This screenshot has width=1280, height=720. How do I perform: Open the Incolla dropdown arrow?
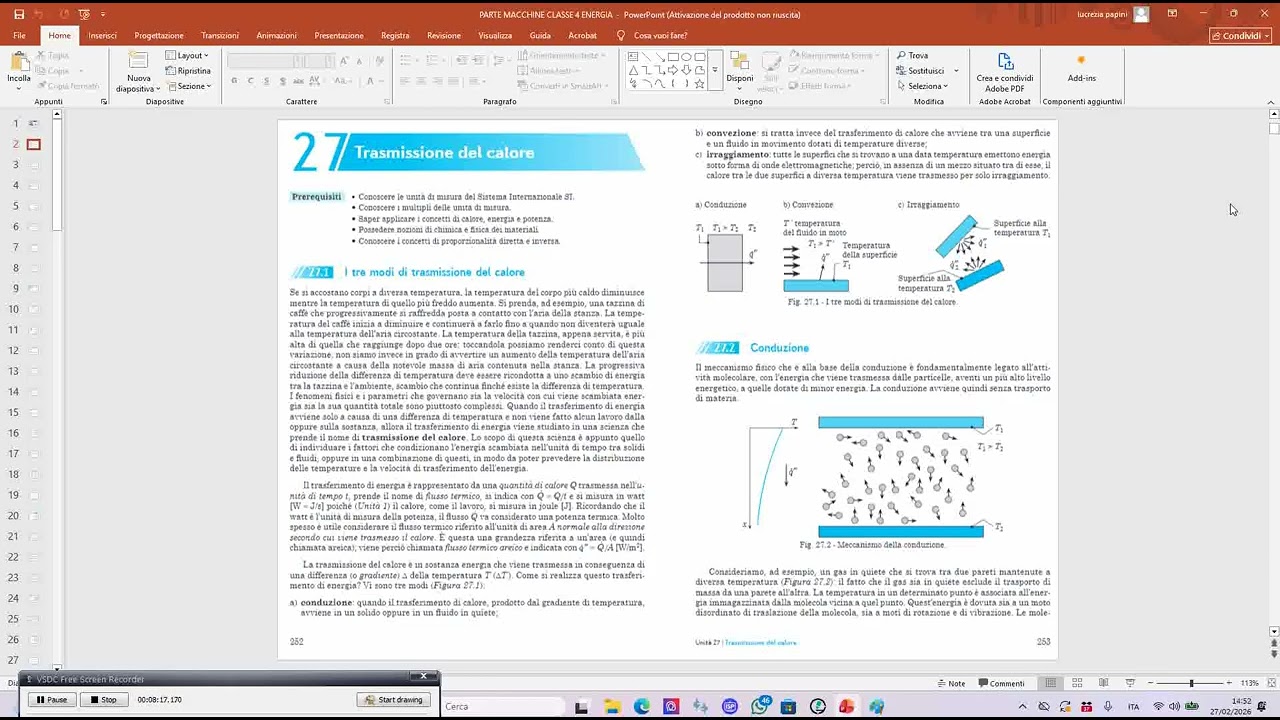(x=19, y=88)
